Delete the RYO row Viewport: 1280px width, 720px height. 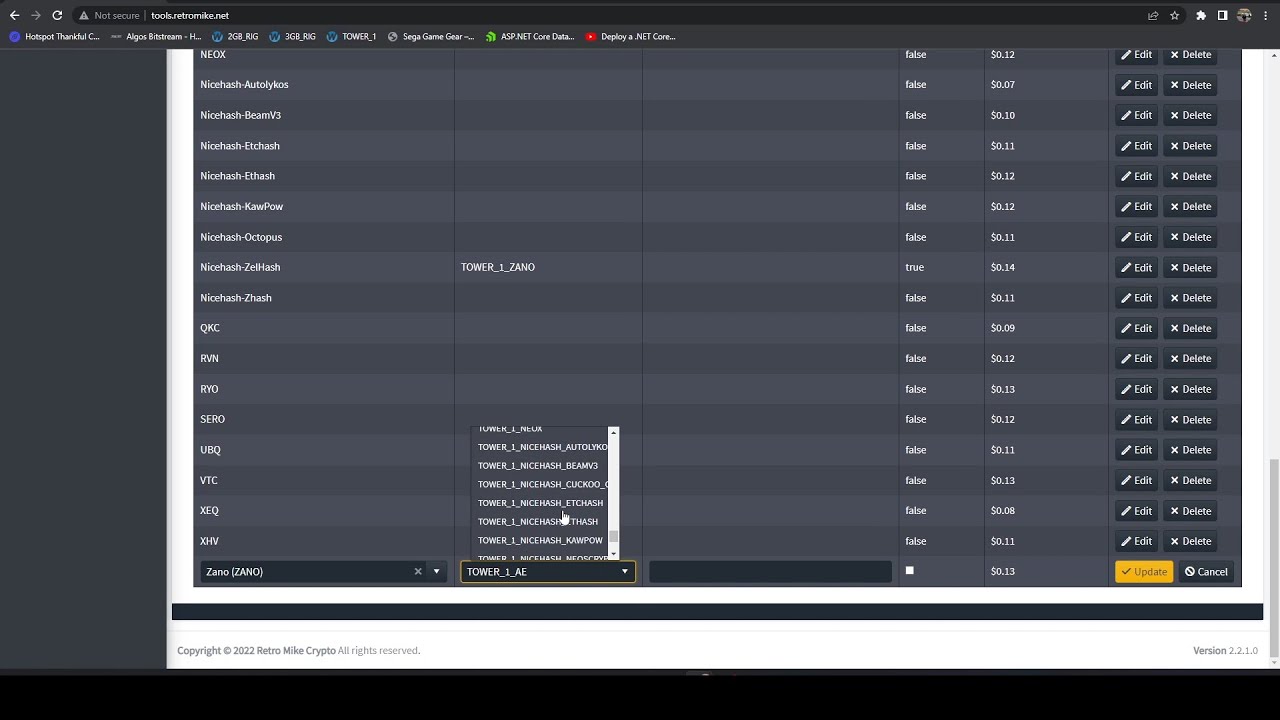pyautogui.click(x=1190, y=389)
